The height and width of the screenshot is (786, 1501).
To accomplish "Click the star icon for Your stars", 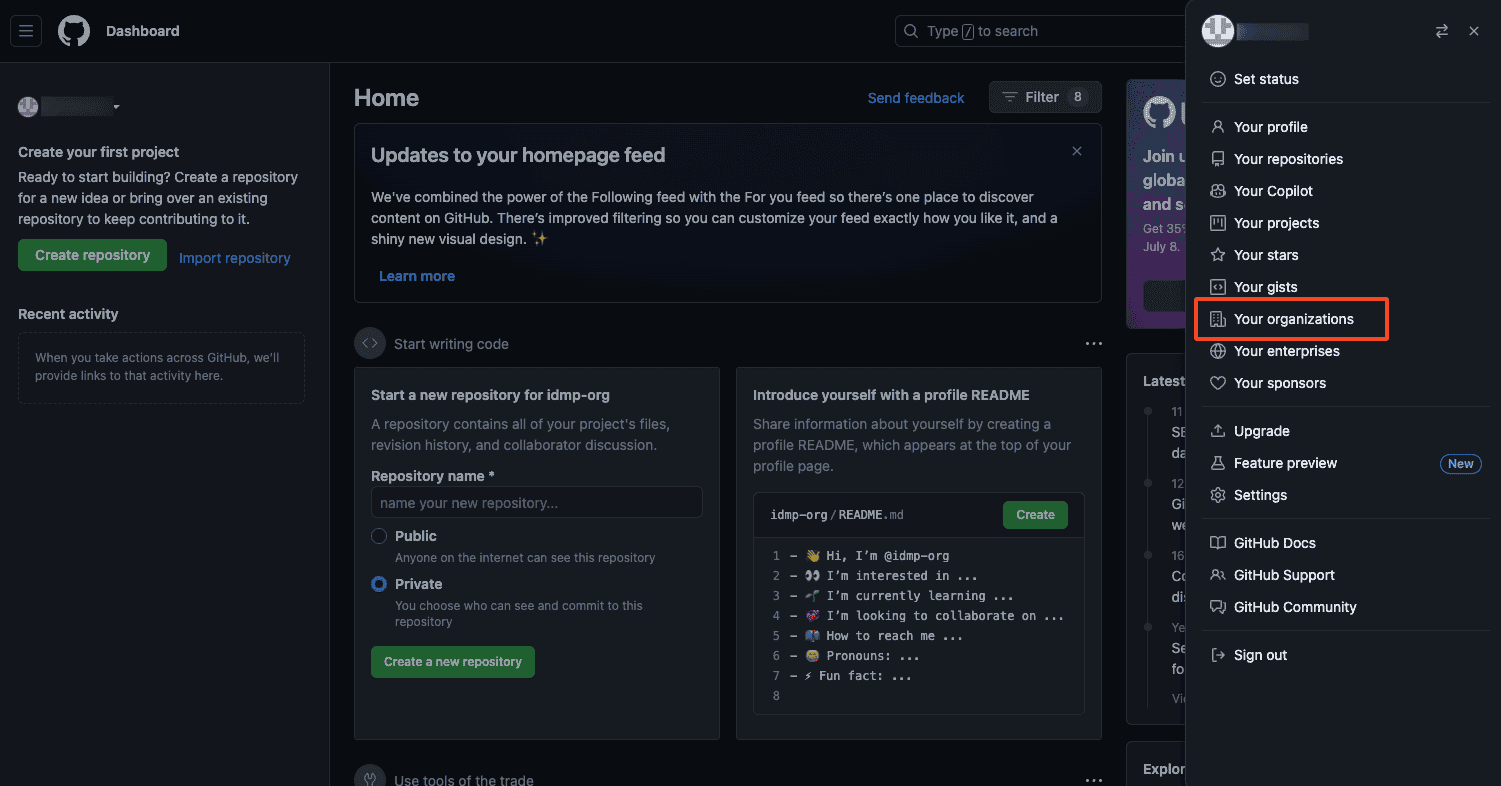I will point(1218,255).
